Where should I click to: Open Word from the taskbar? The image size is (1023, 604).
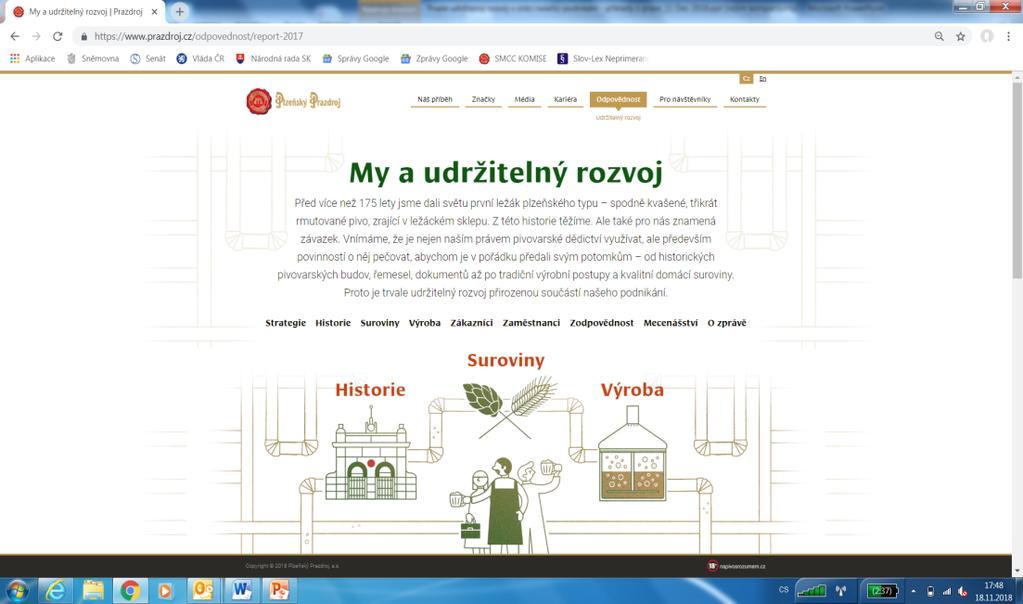pyautogui.click(x=241, y=591)
